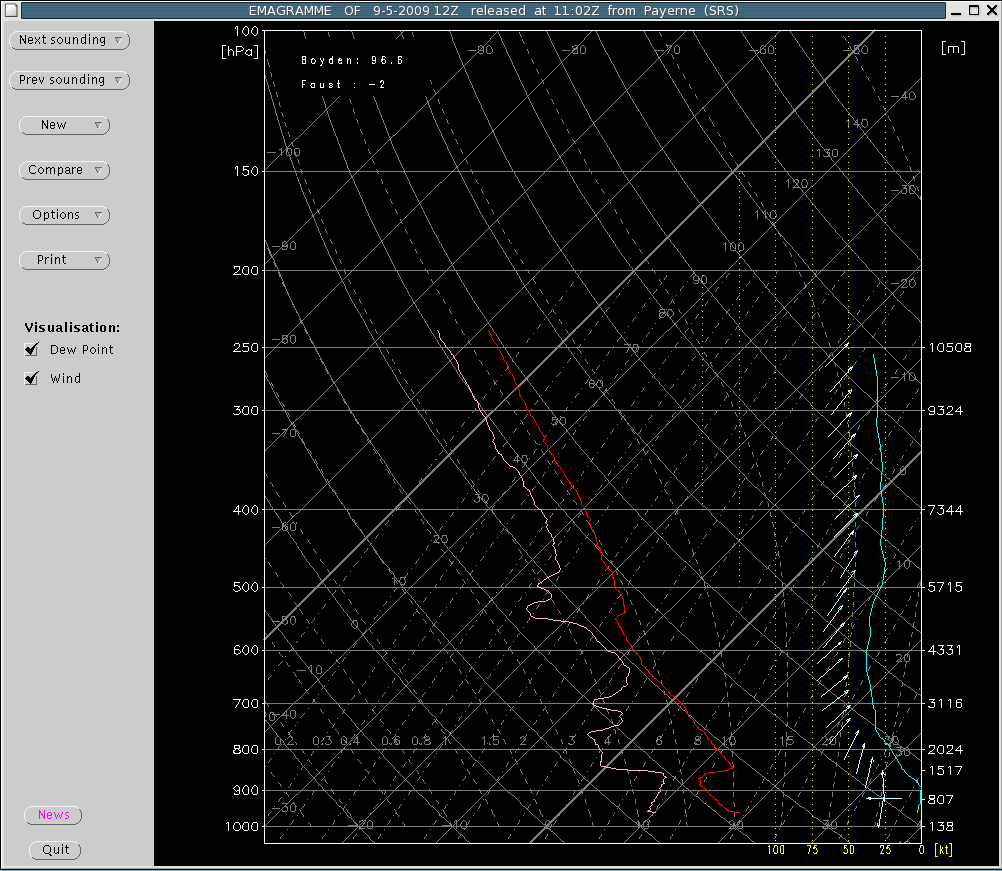Click the 1517 altitude label

[945, 771]
